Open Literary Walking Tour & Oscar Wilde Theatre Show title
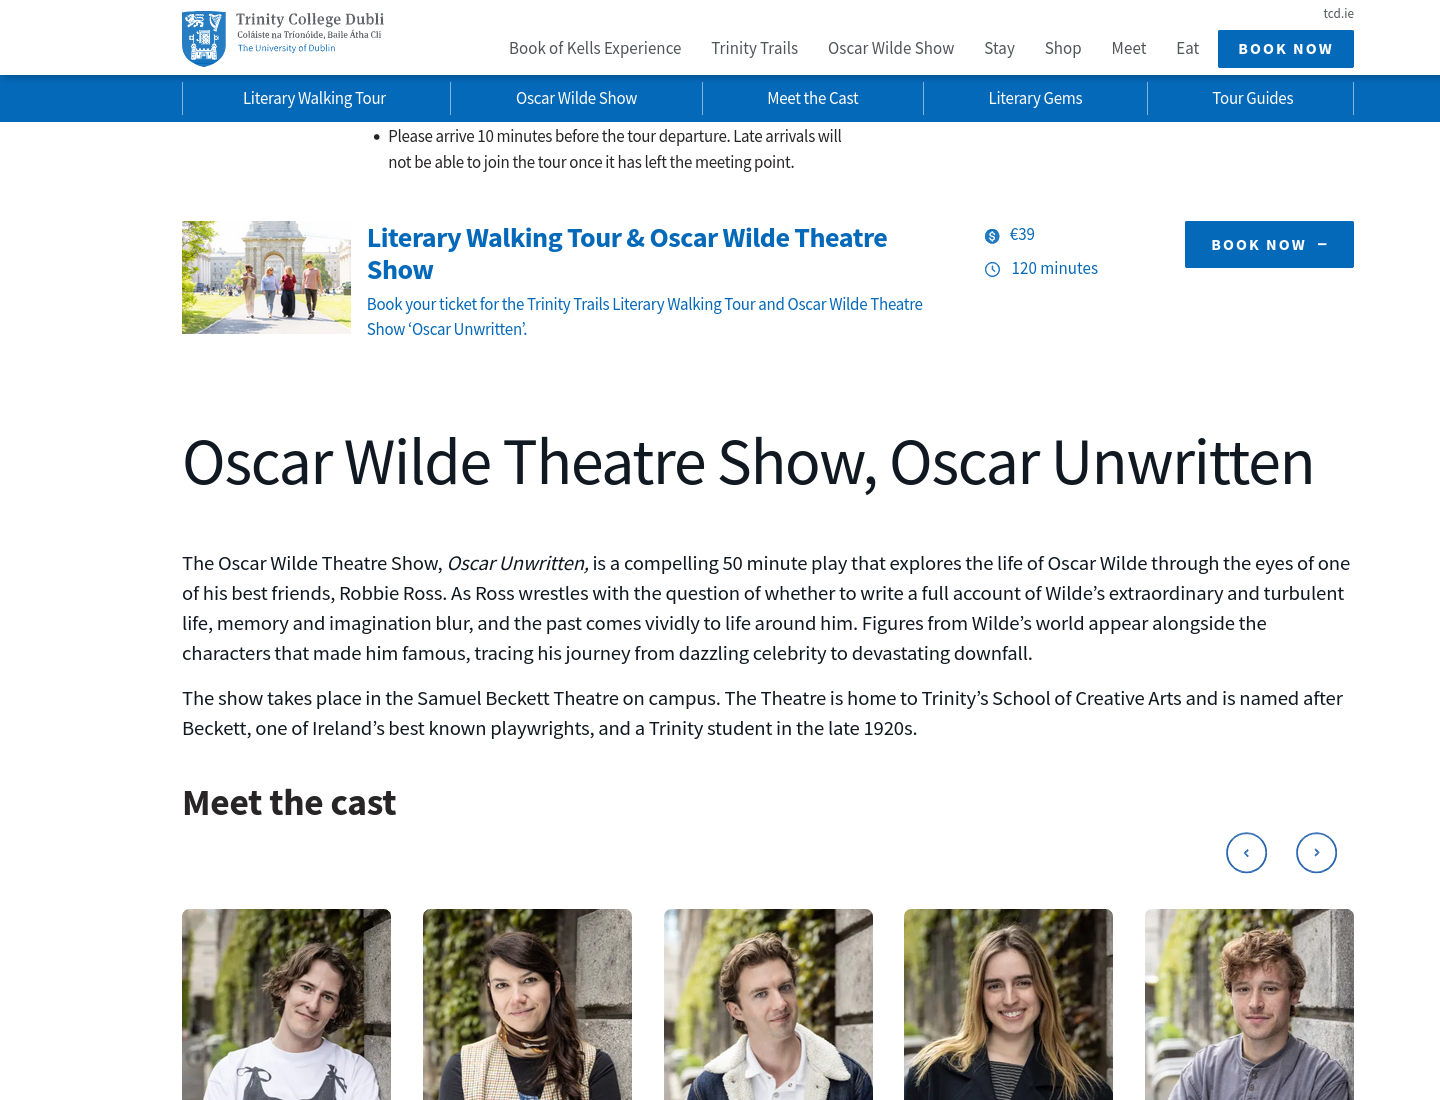Image resolution: width=1440 pixels, height=1100 pixels. pyautogui.click(x=627, y=254)
